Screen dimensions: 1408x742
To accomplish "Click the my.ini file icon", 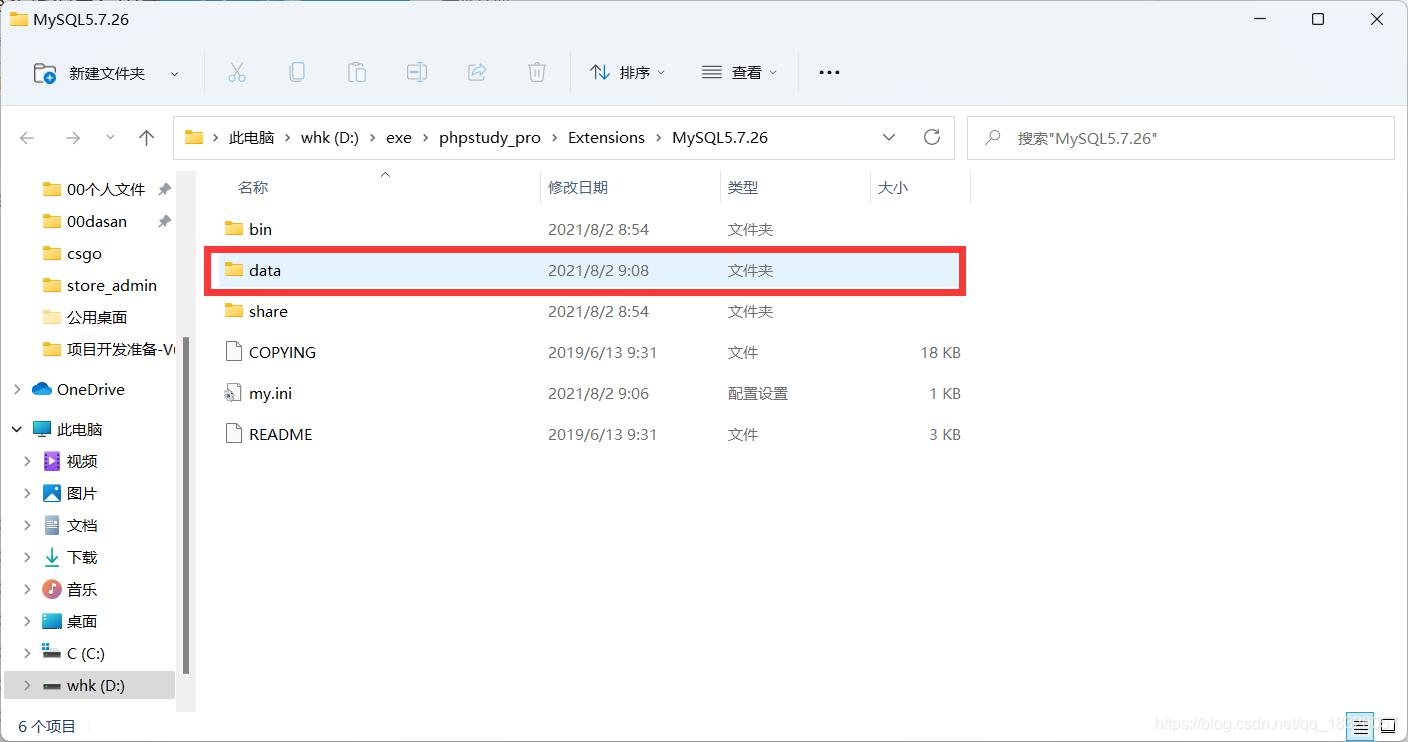I will click(x=233, y=393).
